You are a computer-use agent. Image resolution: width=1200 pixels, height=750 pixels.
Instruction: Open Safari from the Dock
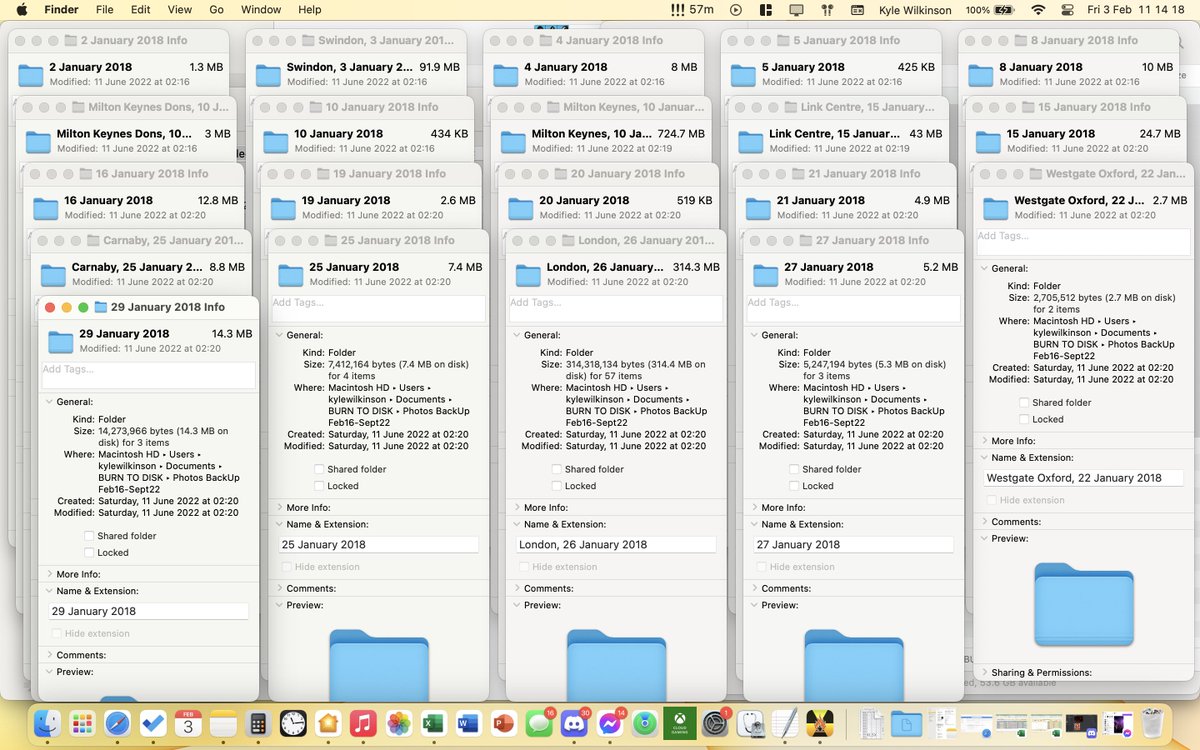(x=117, y=722)
